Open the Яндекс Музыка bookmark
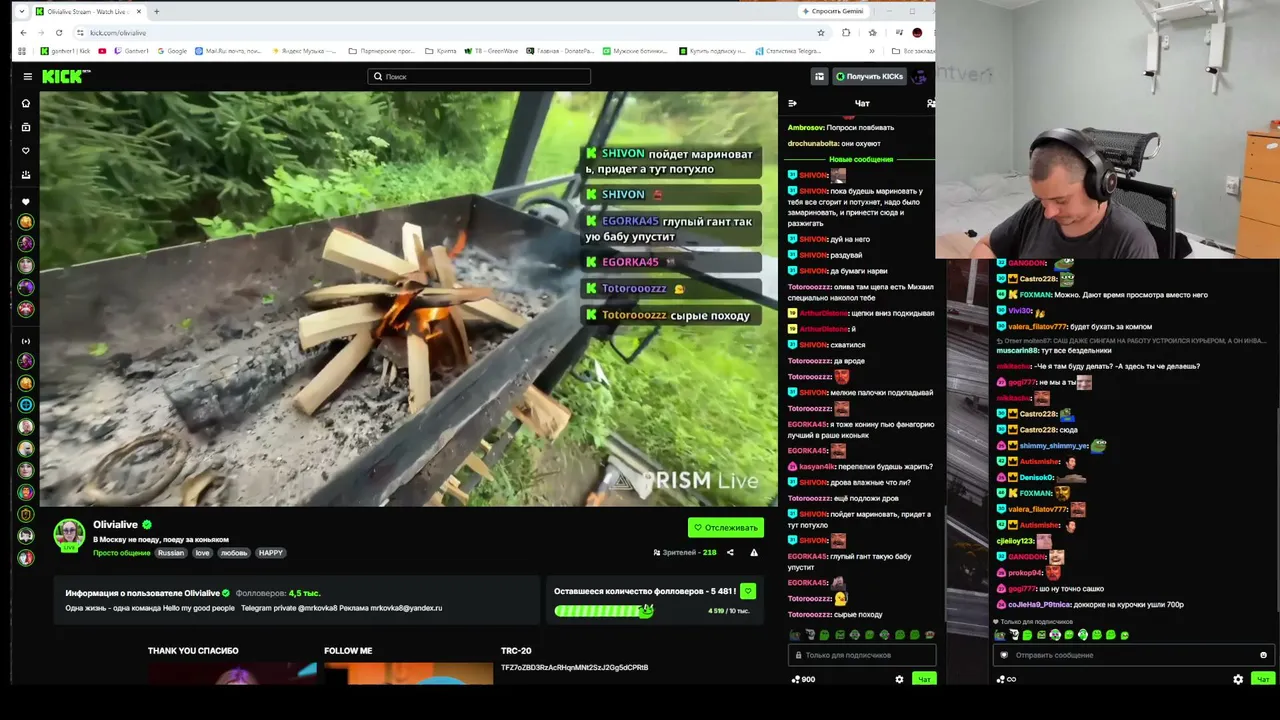Viewport: 1280px width, 720px height. coord(306,51)
